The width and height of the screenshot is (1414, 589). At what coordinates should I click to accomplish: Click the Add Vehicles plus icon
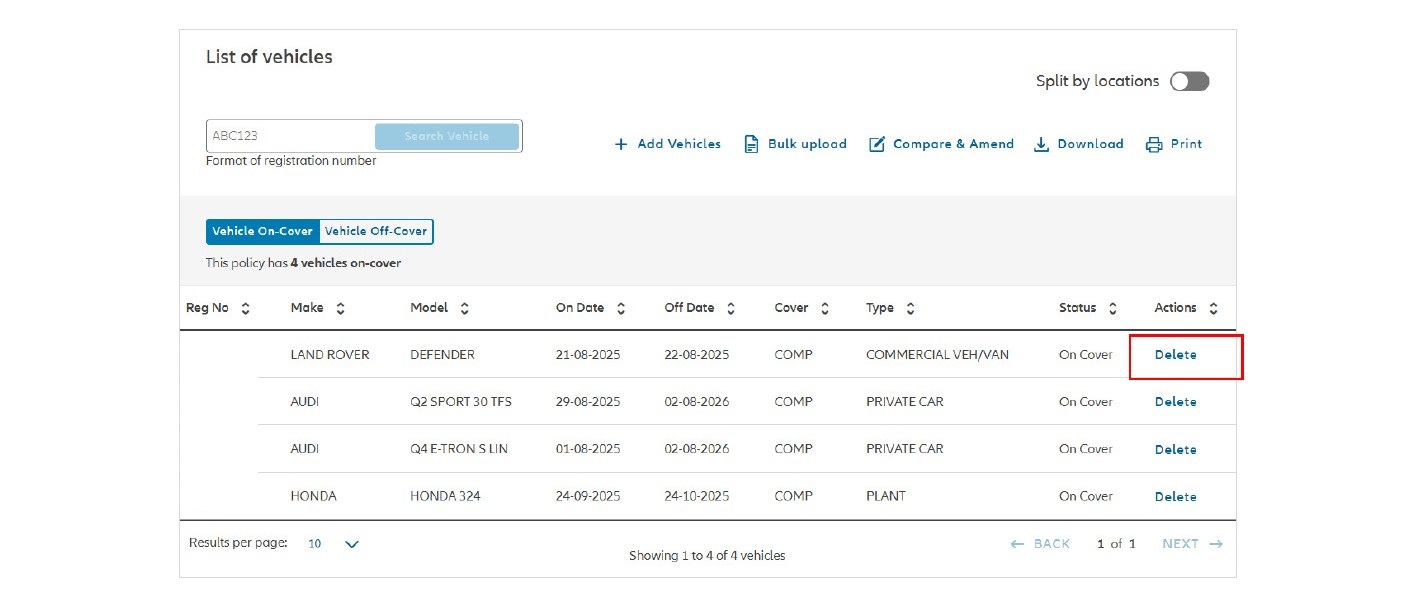[620, 144]
